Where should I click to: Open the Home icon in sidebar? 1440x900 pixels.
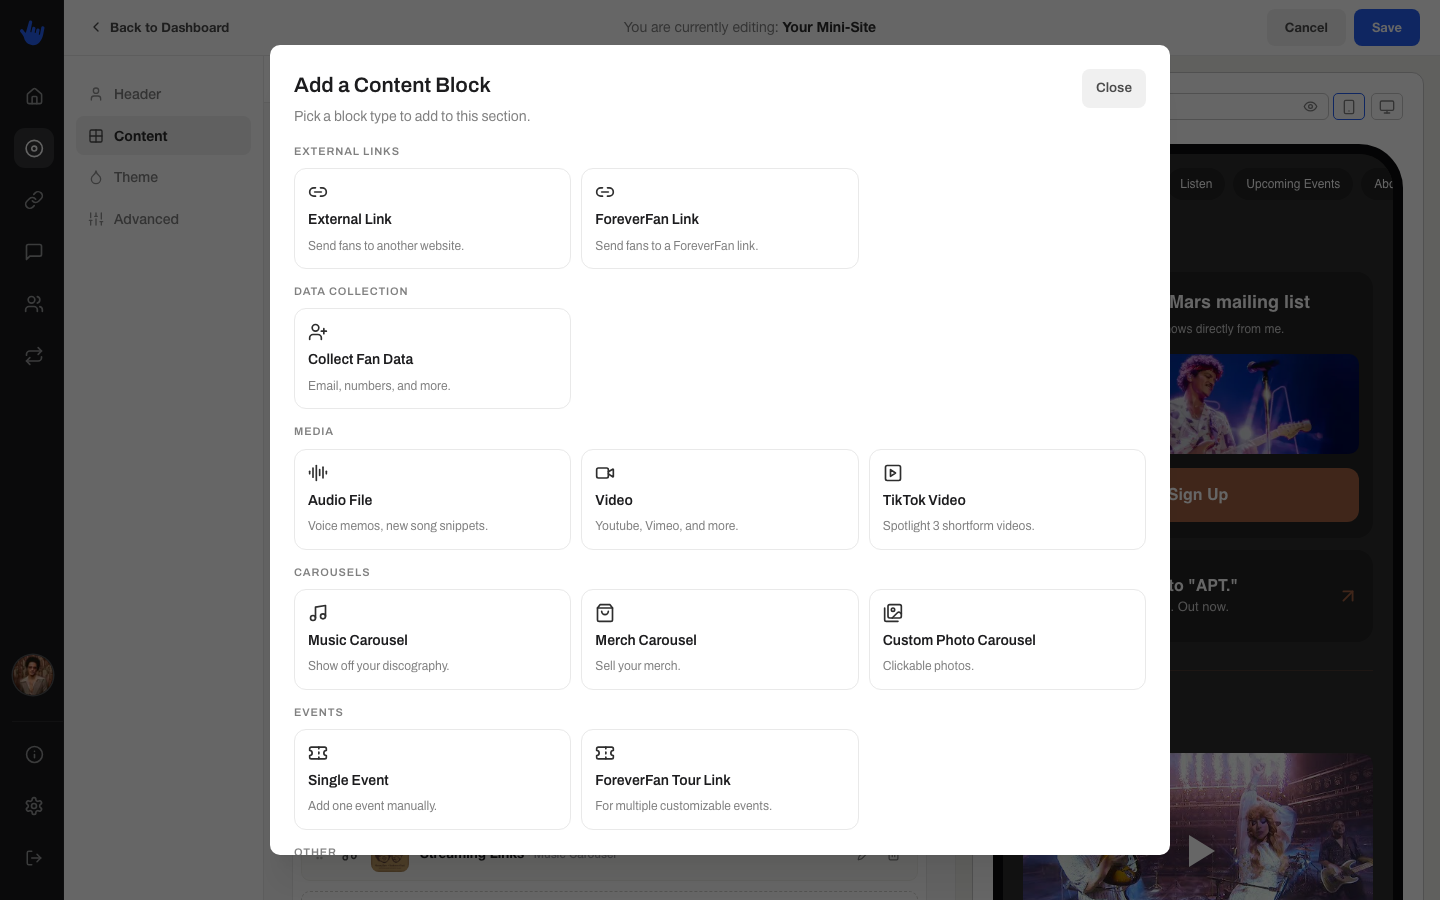pyautogui.click(x=34, y=96)
